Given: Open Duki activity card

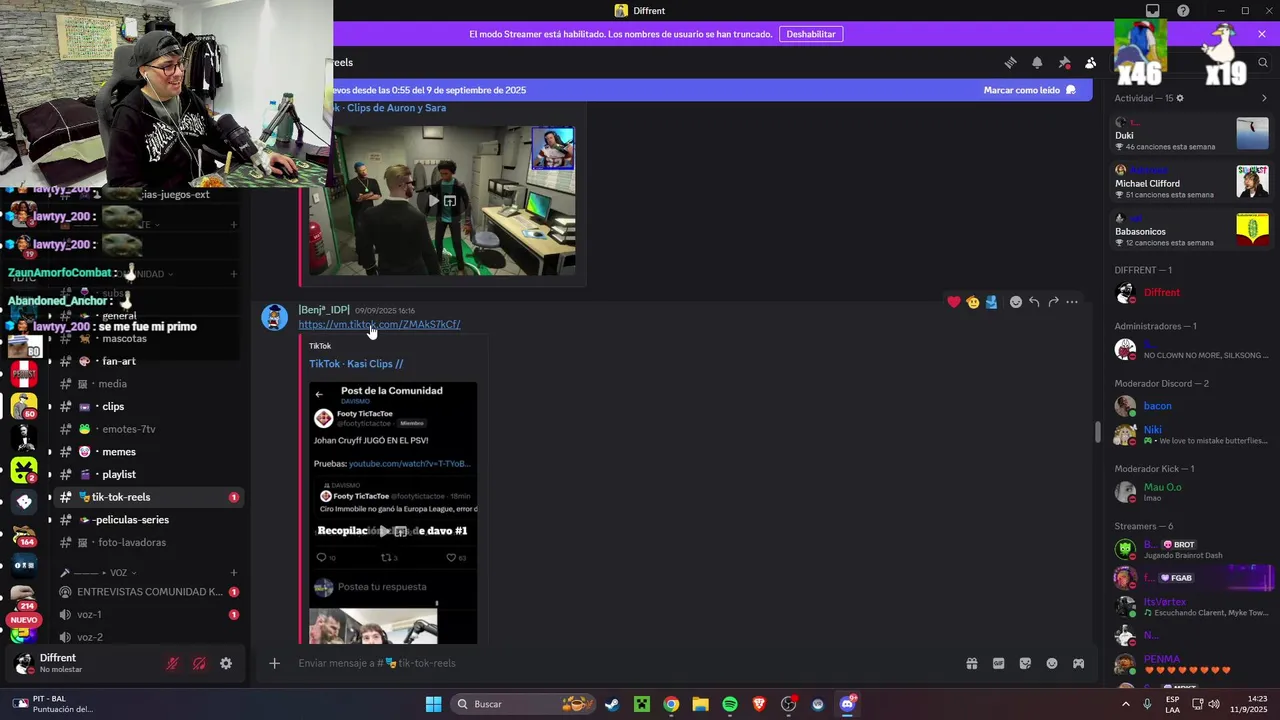Looking at the screenshot, I should click(x=1192, y=134).
